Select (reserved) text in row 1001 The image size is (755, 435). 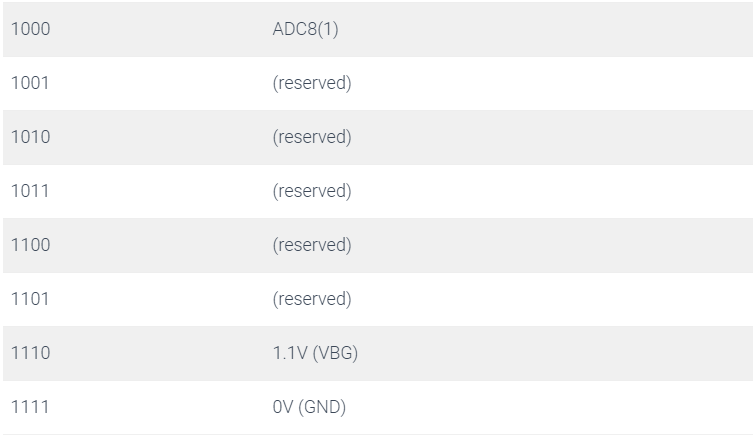(312, 83)
